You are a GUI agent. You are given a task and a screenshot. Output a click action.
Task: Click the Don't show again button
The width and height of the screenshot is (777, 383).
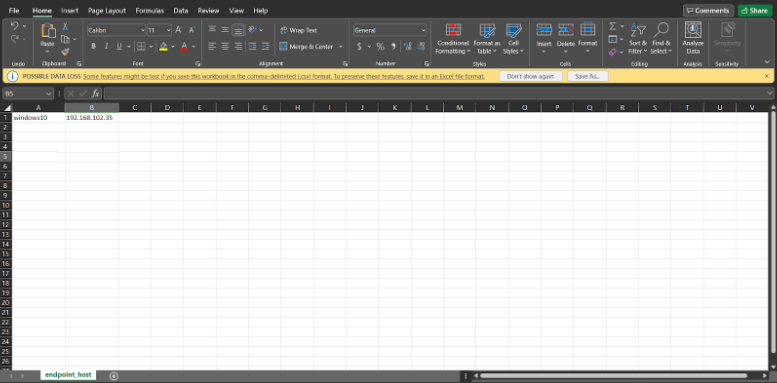coord(531,76)
